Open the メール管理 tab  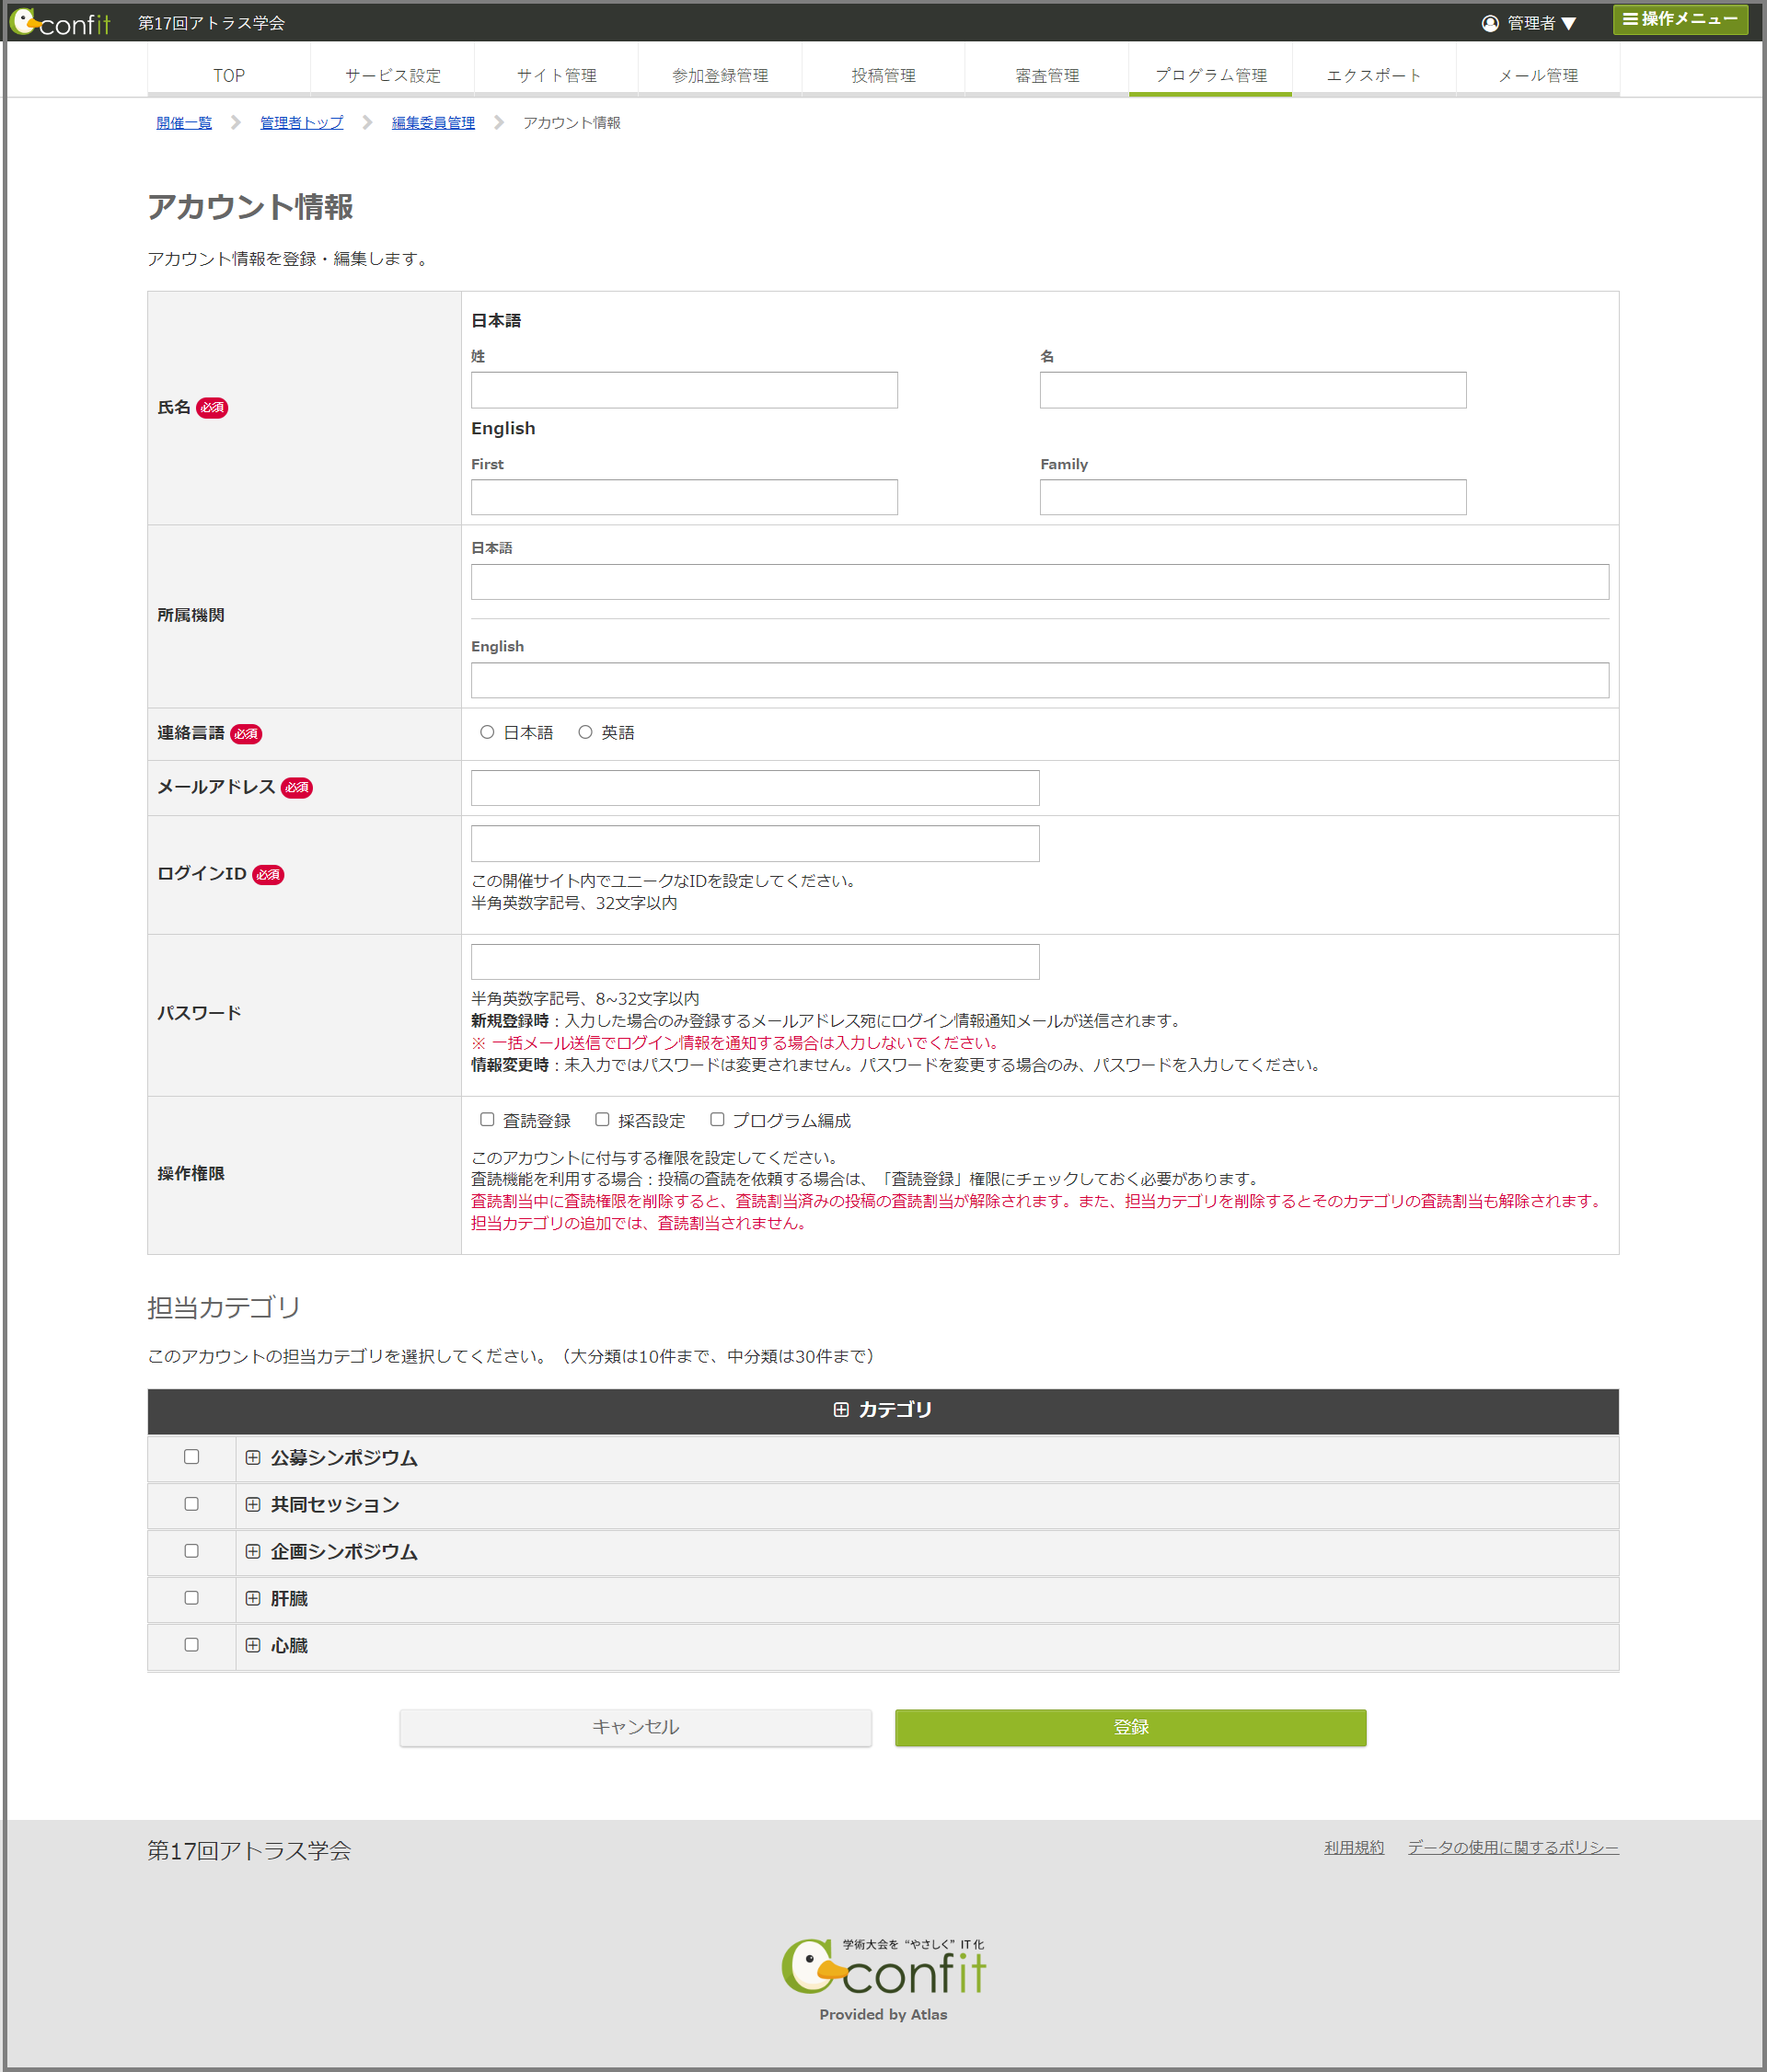click(1537, 75)
